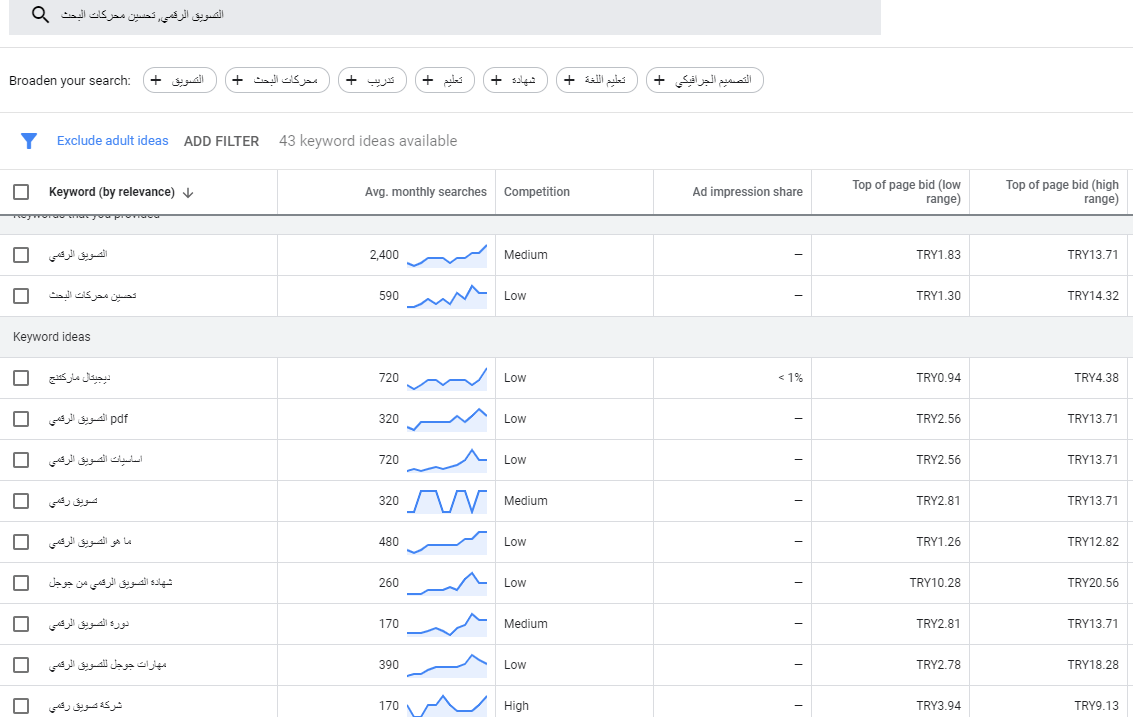The image size is (1133, 717).
Task: Click the < 1% ad impression share value
Action: 790,377
